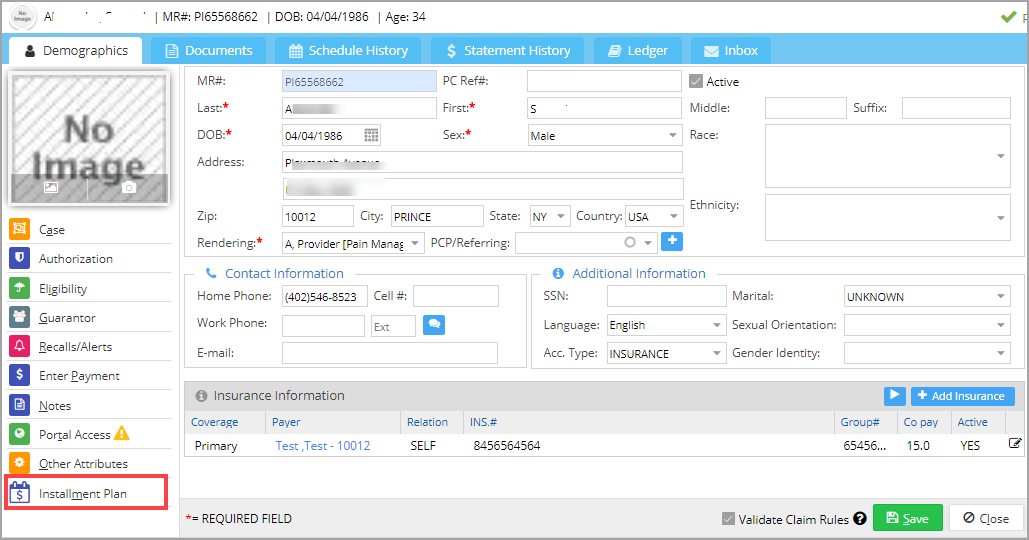Click the blue play arrow in Insurance Information
1029x540 pixels.
pyautogui.click(x=894, y=396)
